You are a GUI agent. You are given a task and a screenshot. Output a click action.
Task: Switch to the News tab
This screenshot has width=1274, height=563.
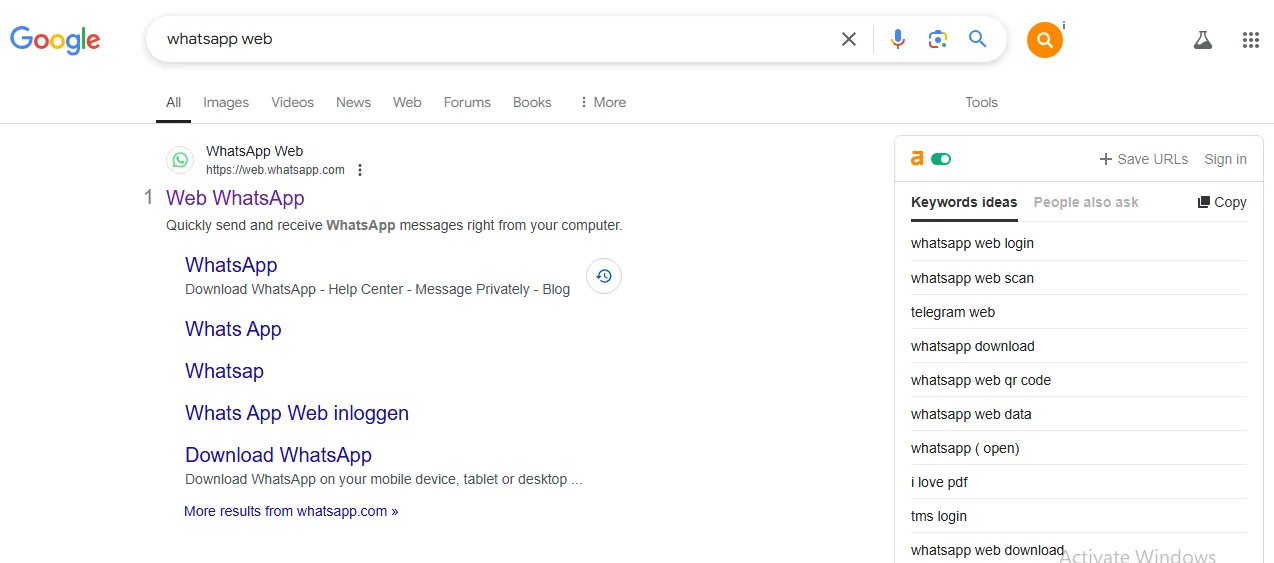(353, 102)
